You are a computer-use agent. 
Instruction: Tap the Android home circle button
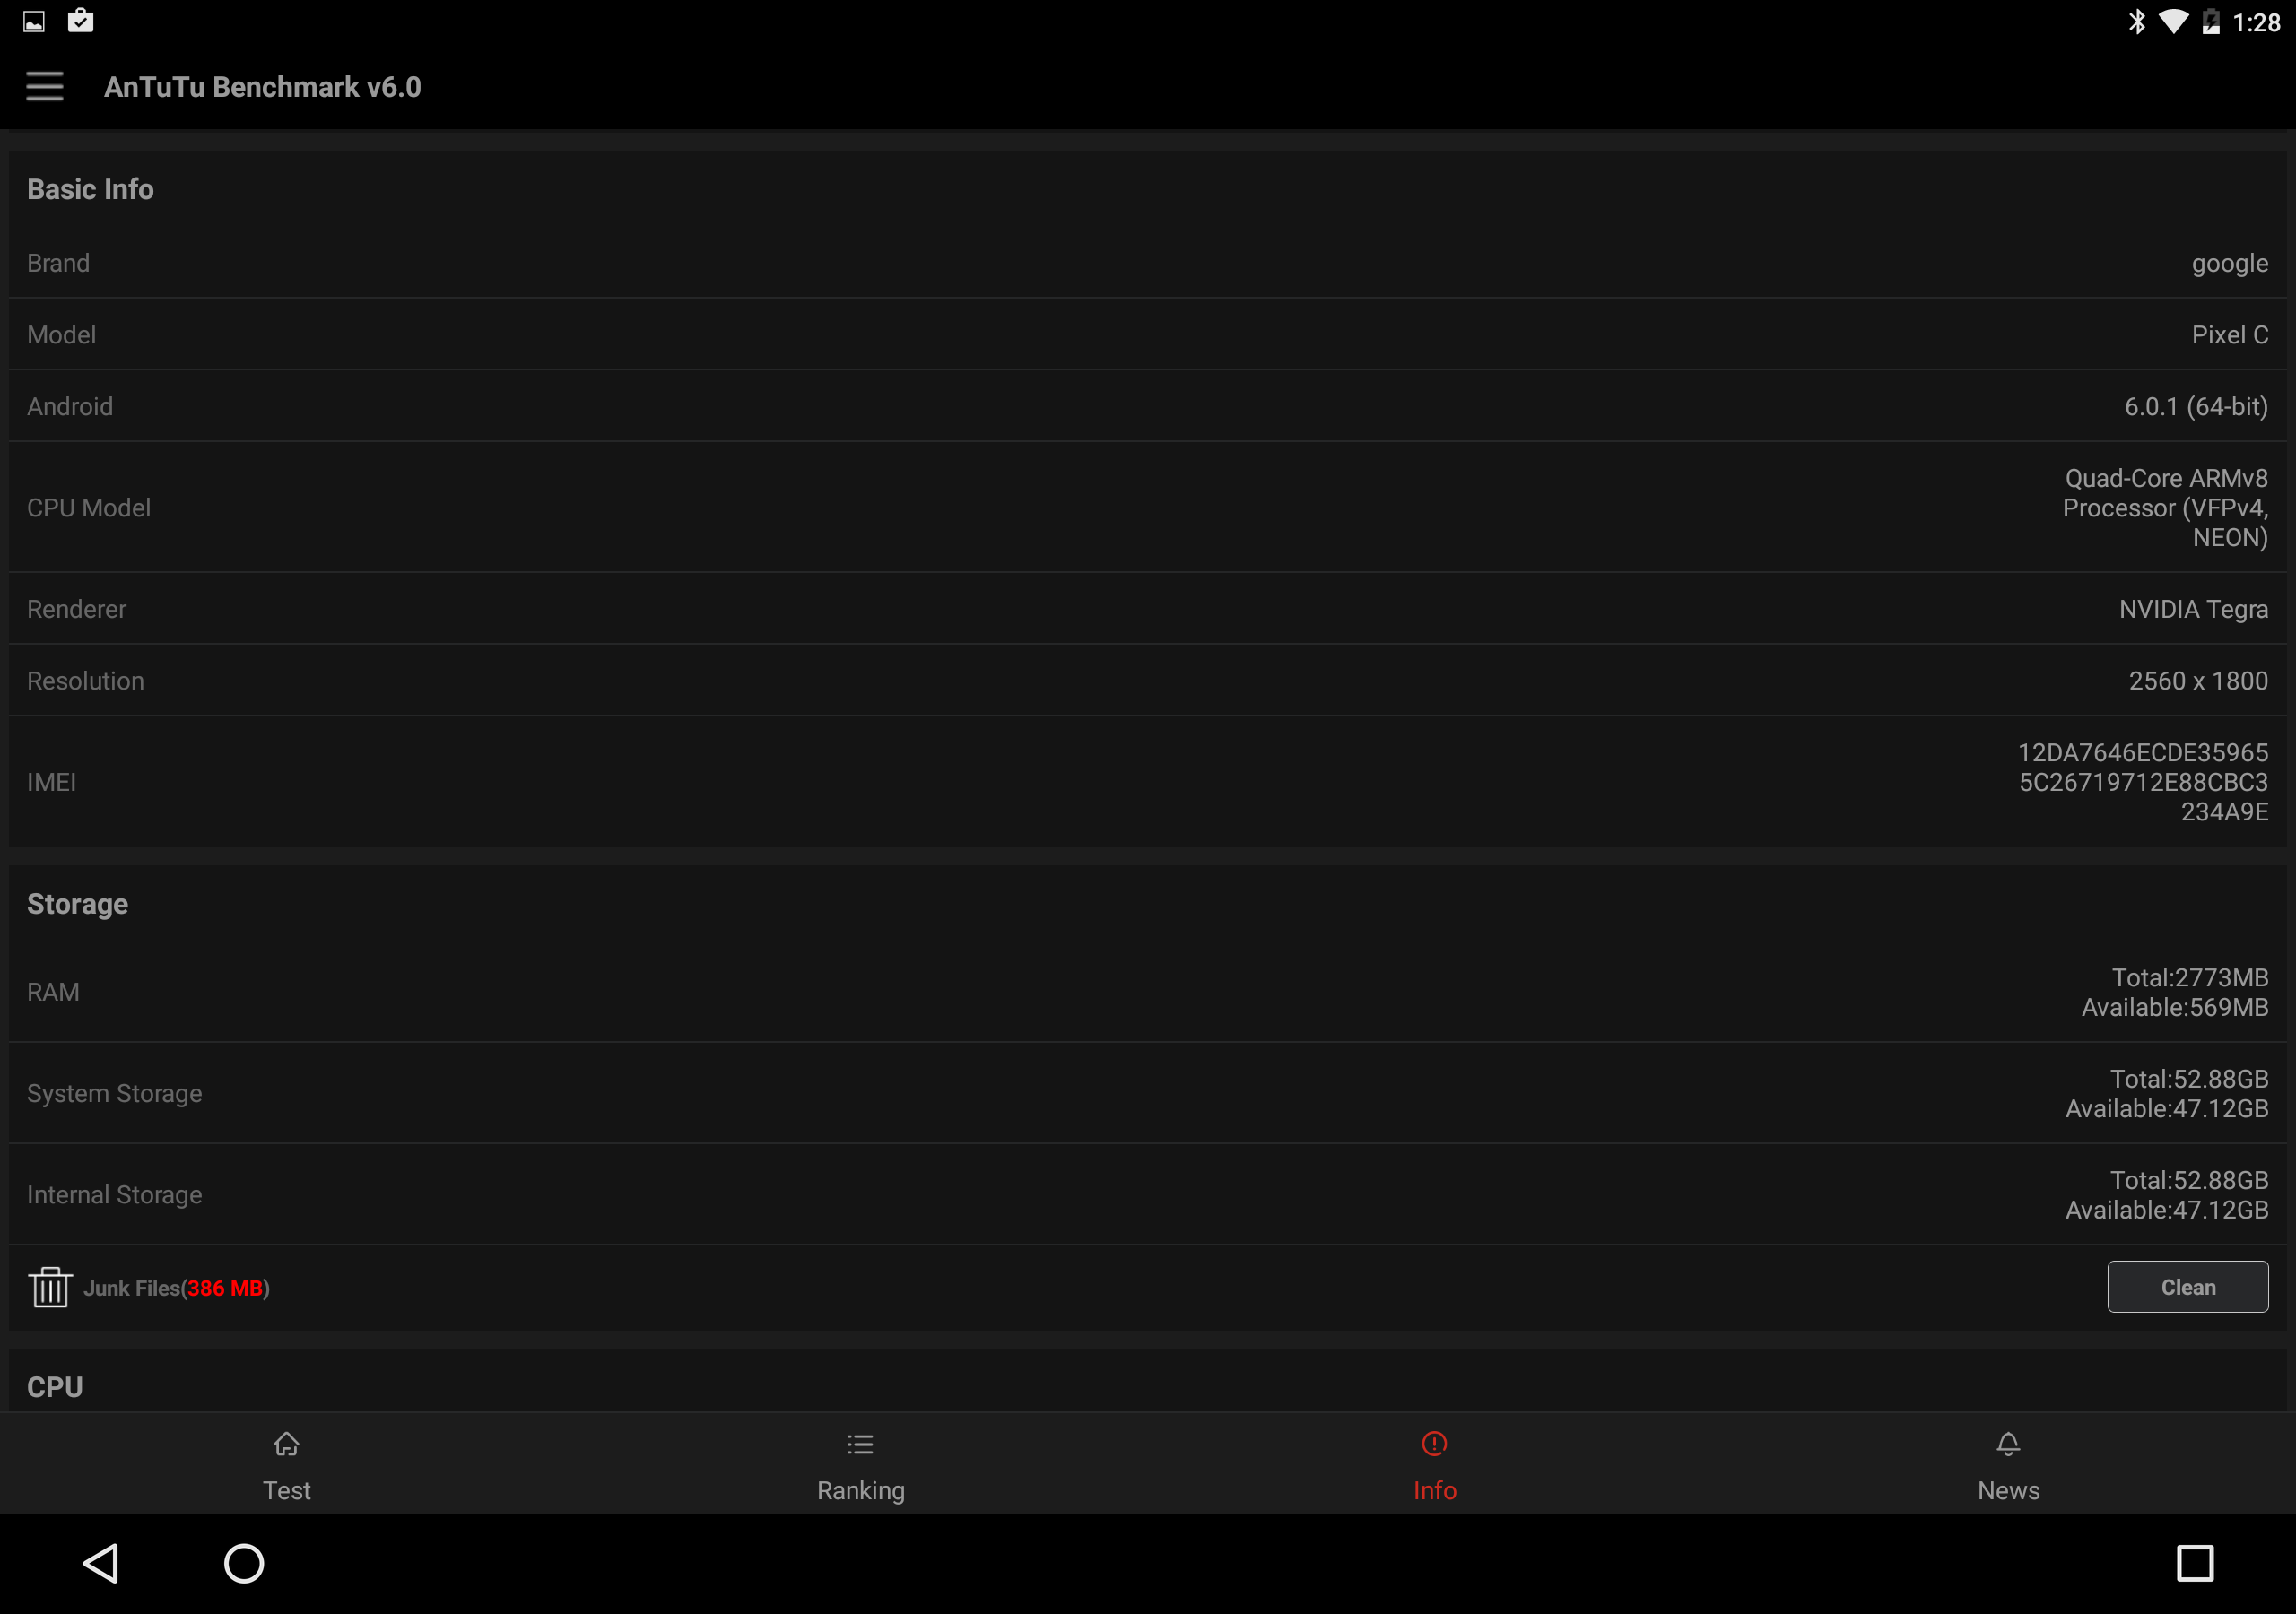click(x=244, y=1563)
